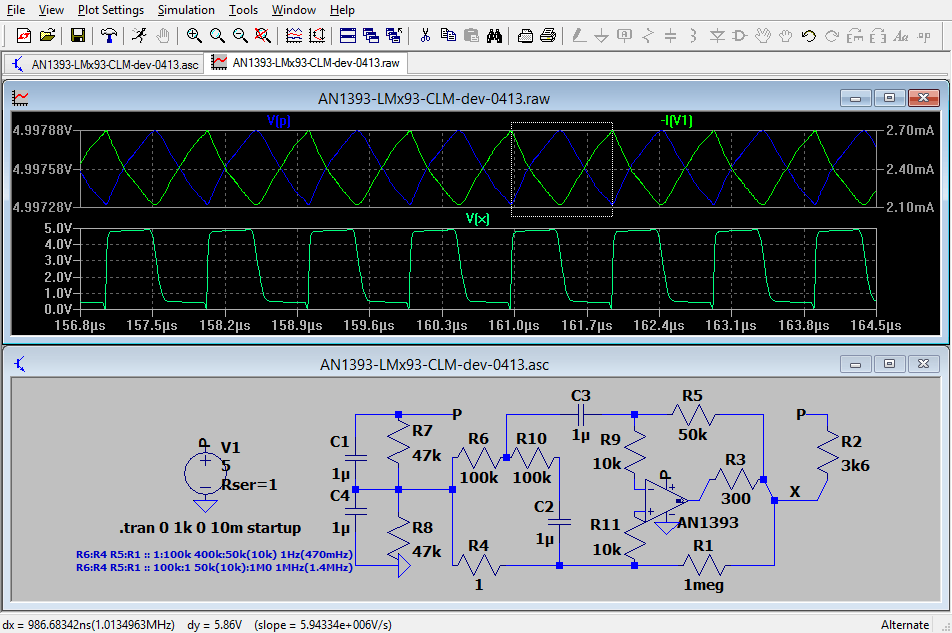Click the scissors Cut icon

[425, 36]
